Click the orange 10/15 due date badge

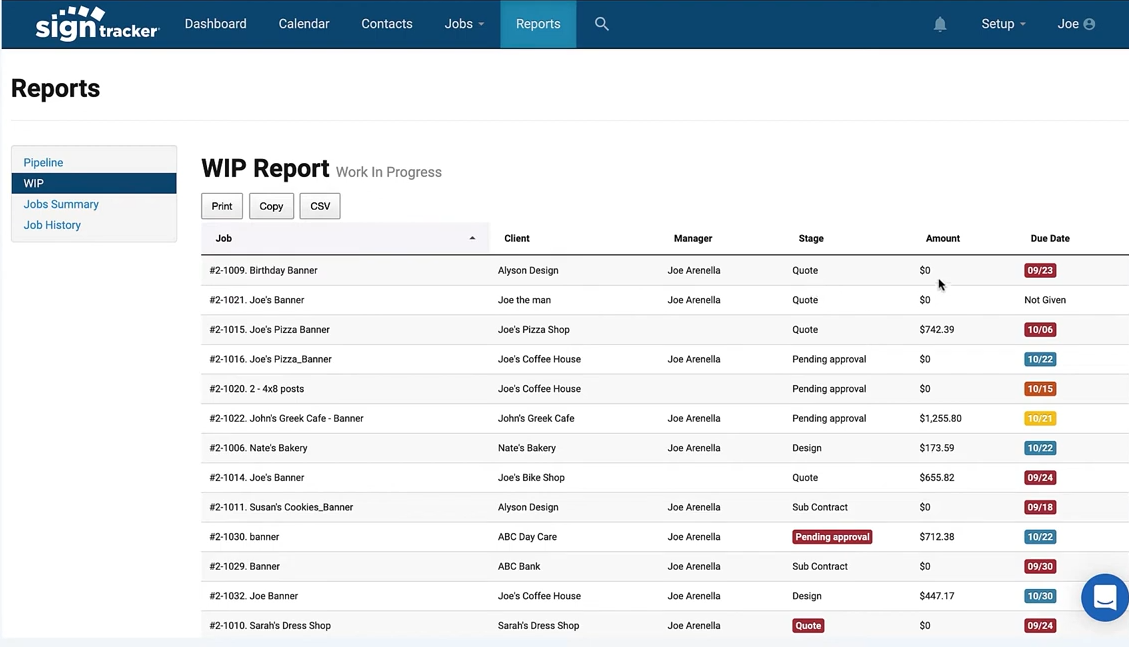(1040, 389)
